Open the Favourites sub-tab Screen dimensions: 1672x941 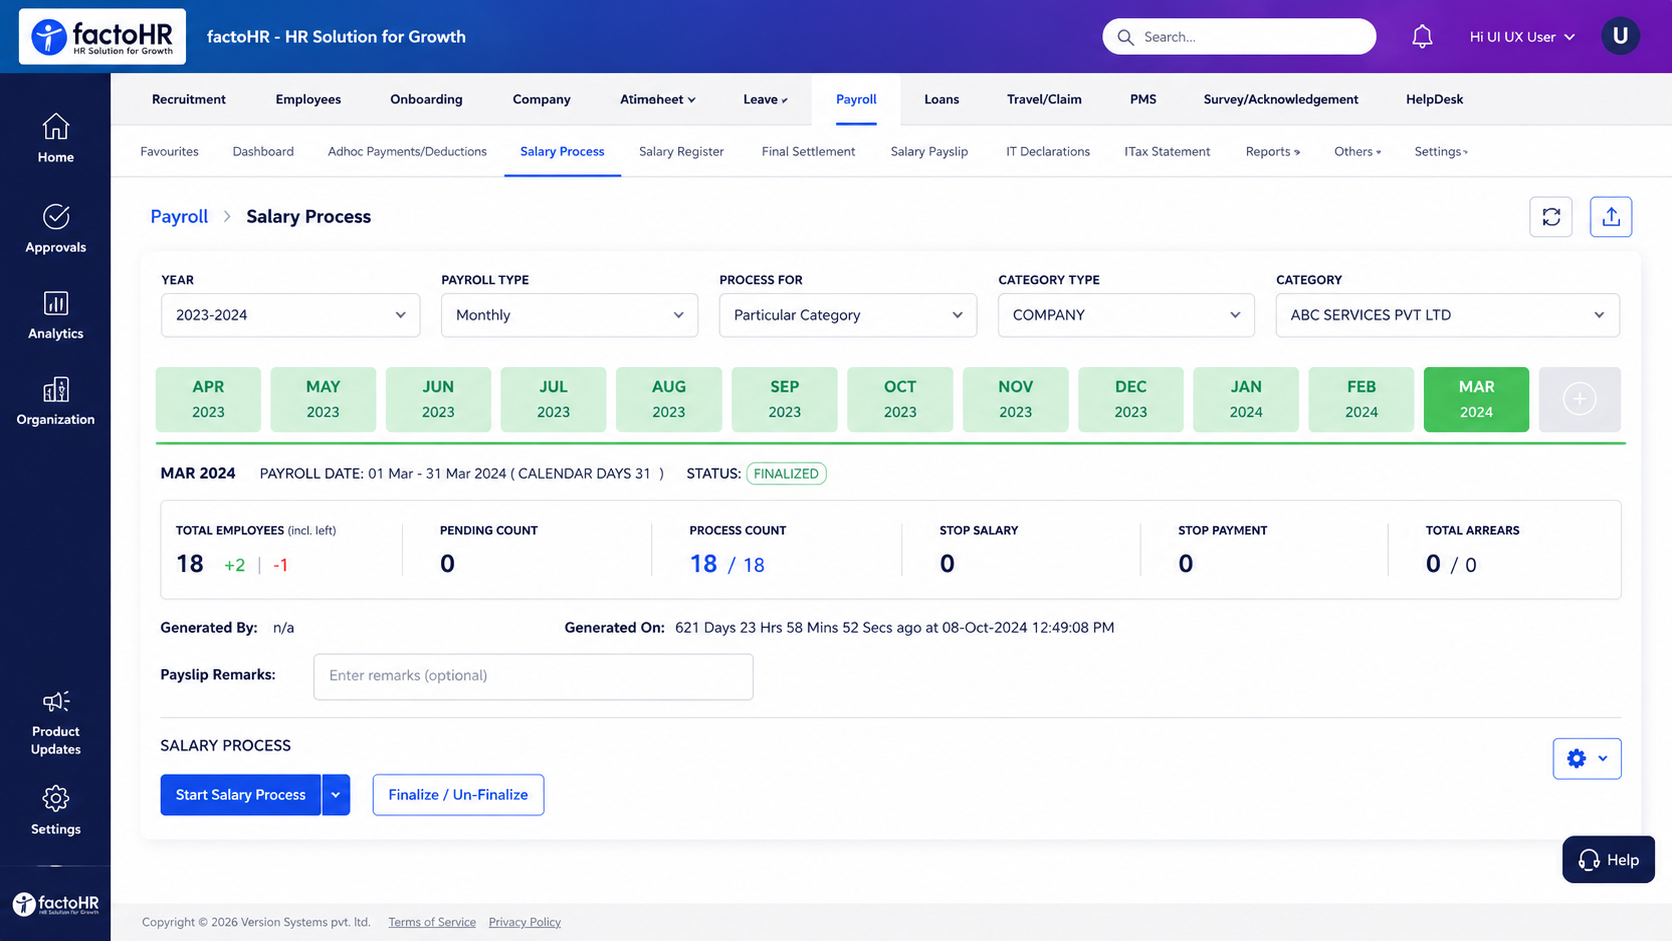tap(169, 152)
